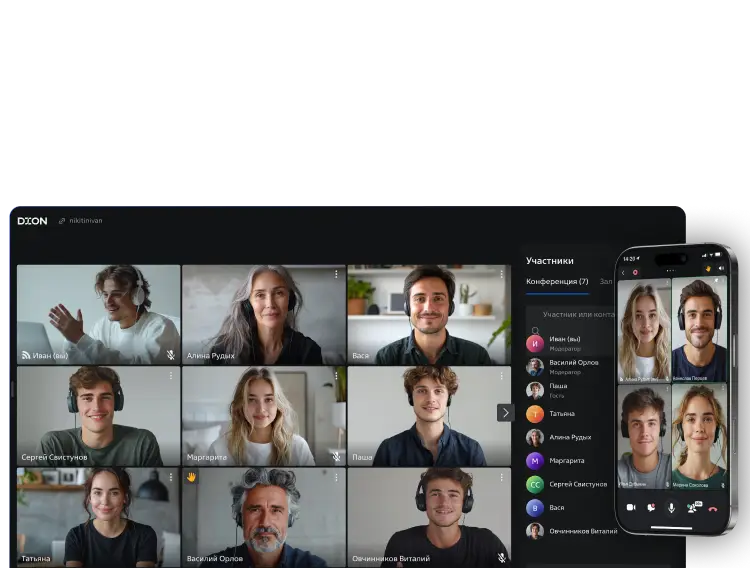Open options menu on Татьяна video tile
This screenshot has height=568, width=750.
pyautogui.click(x=171, y=478)
